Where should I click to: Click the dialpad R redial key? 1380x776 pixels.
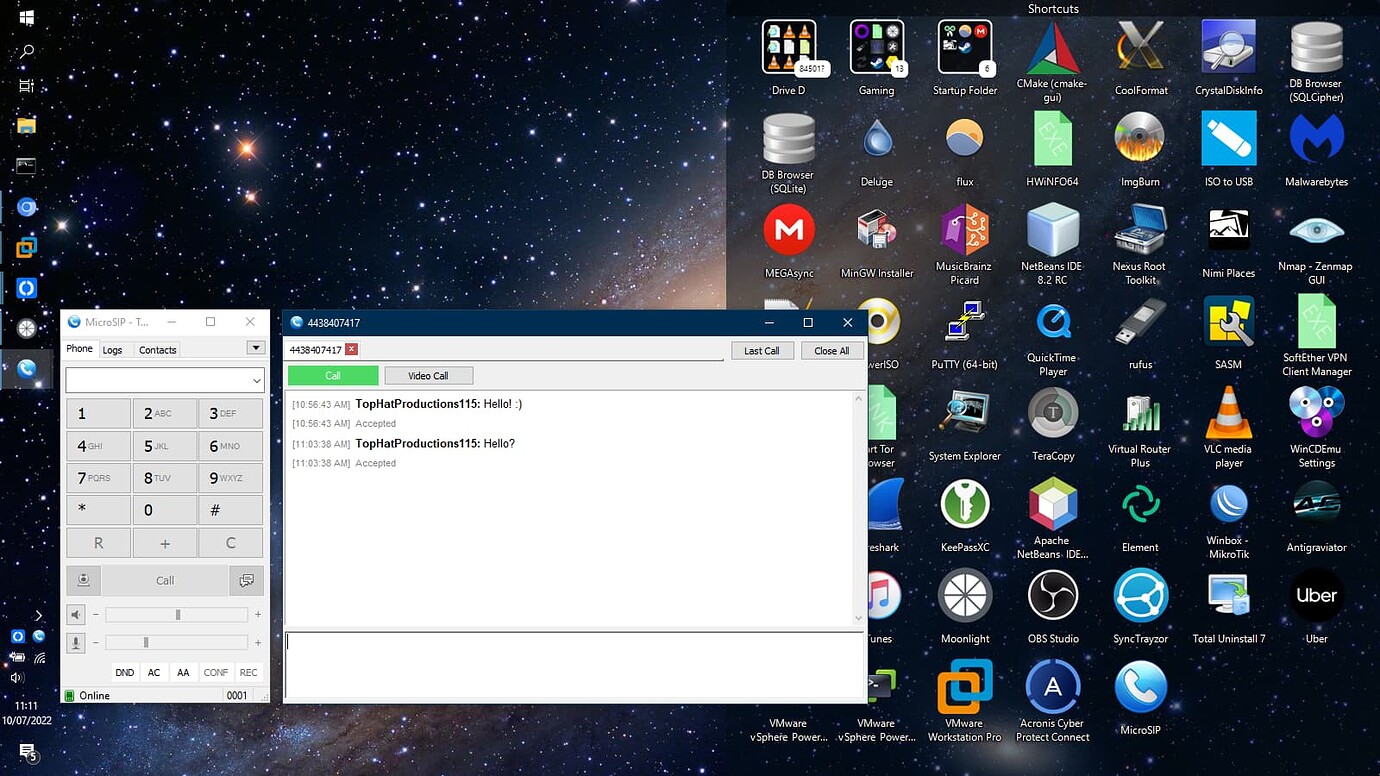(x=98, y=543)
